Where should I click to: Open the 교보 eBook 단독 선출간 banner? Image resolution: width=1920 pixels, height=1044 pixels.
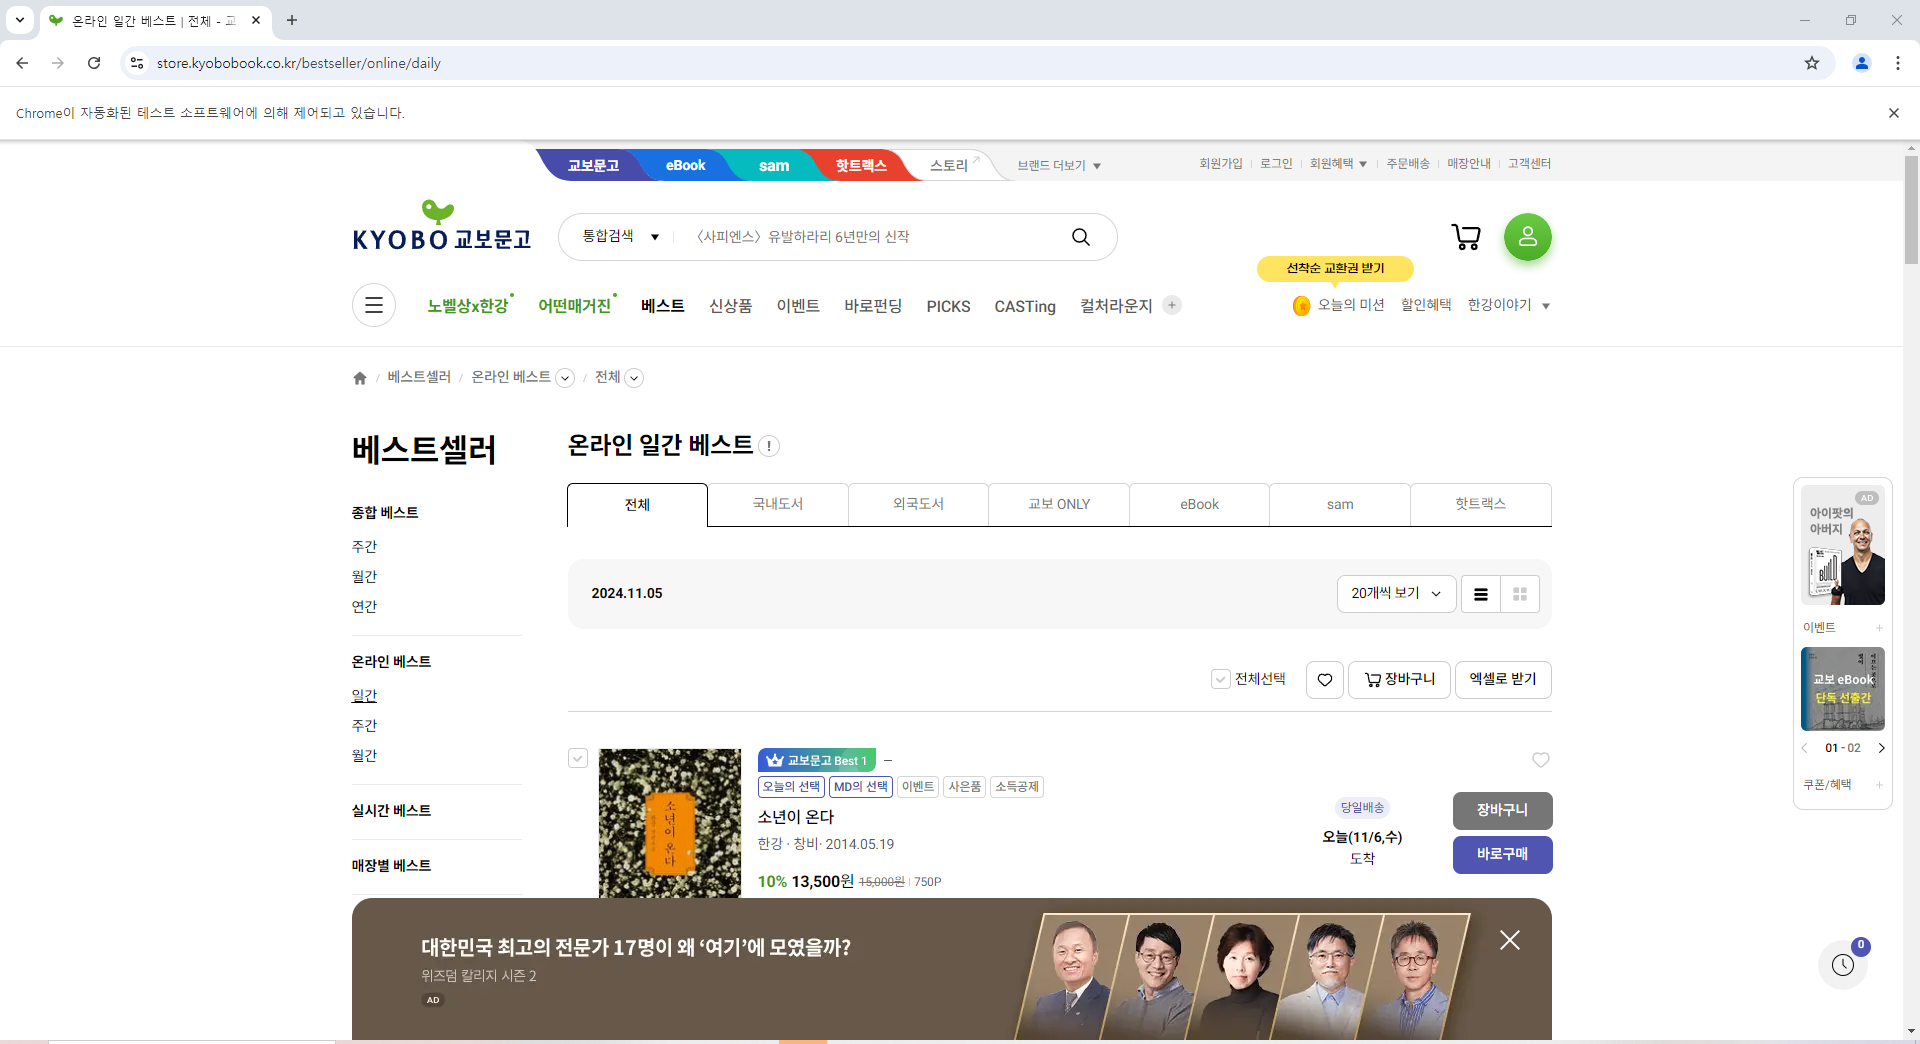coord(1843,689)
